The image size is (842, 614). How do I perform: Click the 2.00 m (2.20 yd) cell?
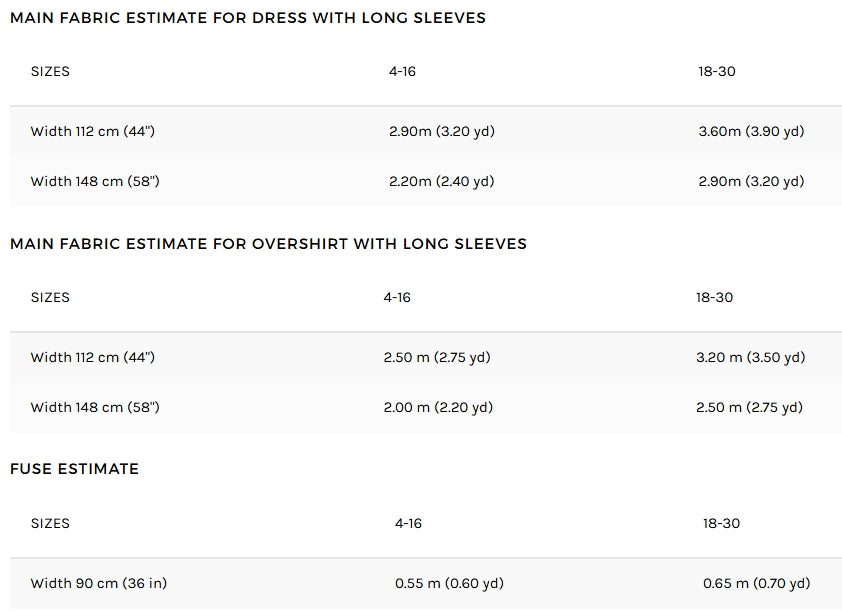coord(438,408)
